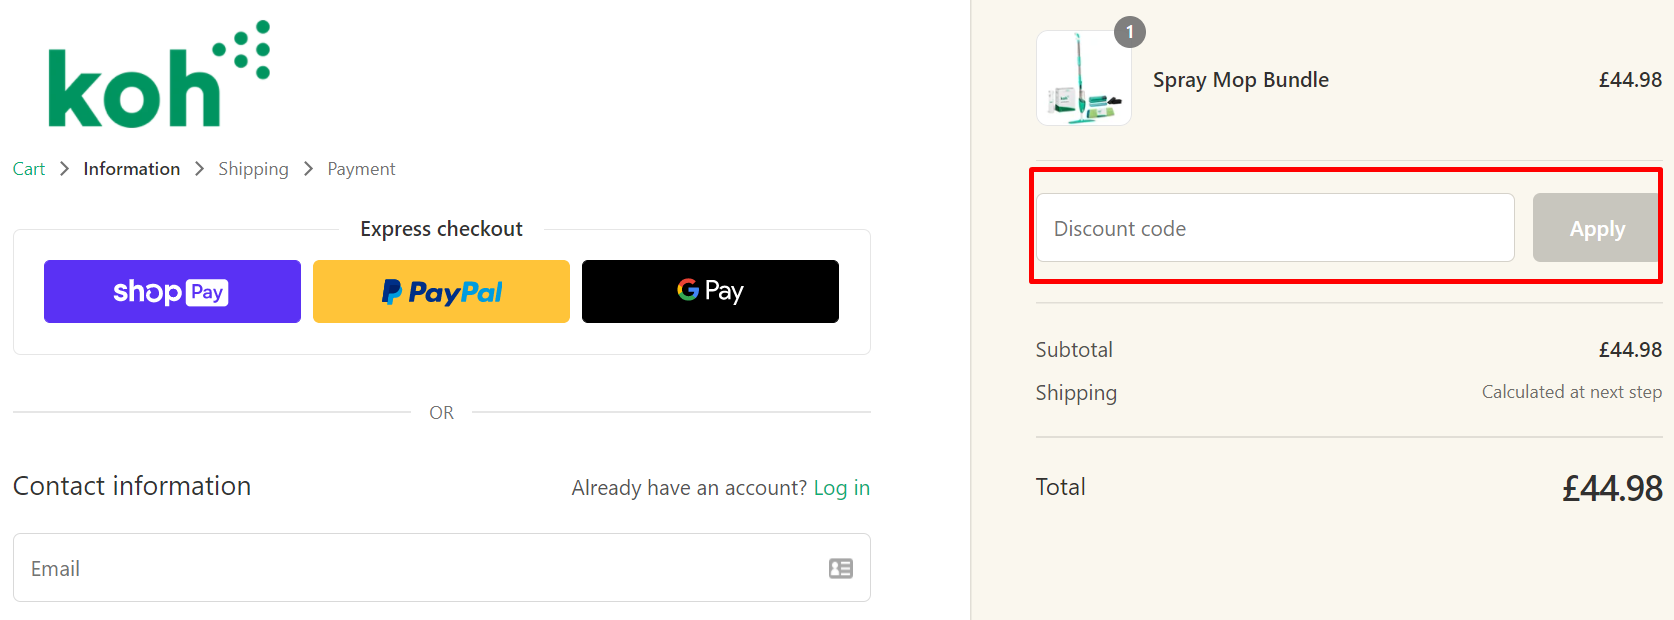
Task: Click the Log in link
Action: coord(841,487)
